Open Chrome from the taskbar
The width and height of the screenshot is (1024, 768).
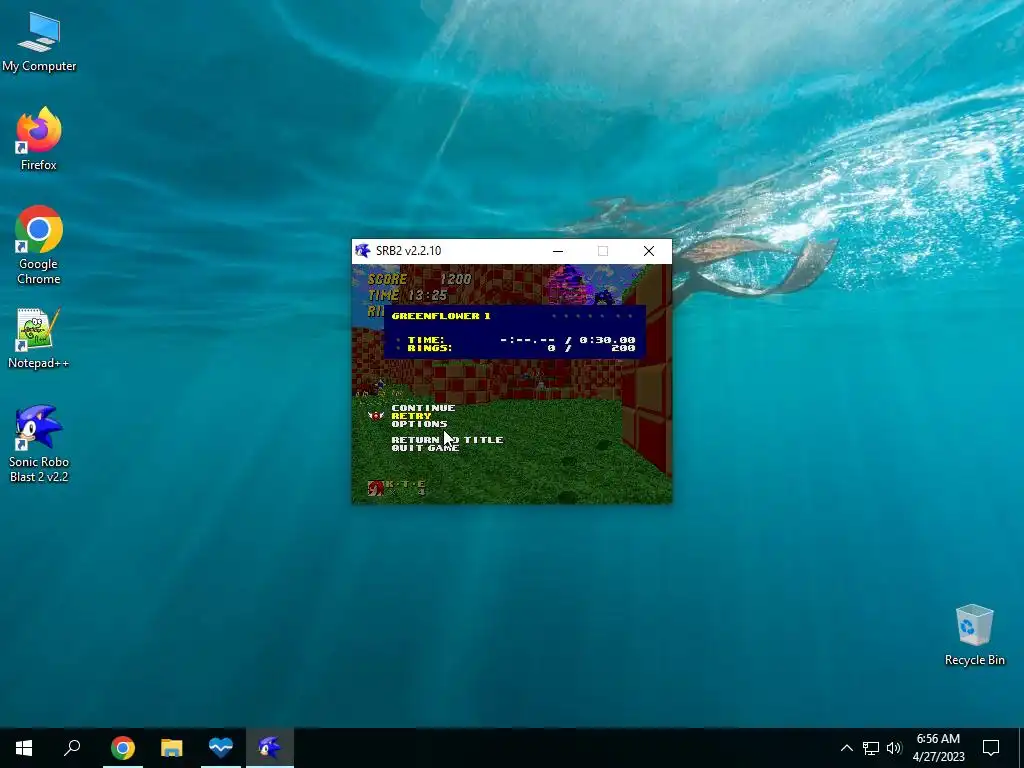point(122,748)
